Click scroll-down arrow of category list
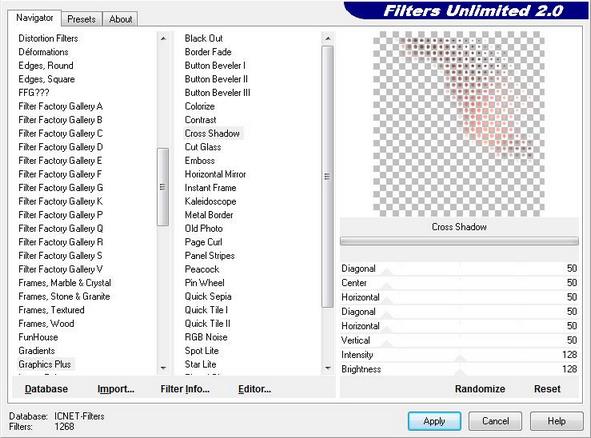The image size is (591, 438). pyautogui.click(x=163, y=368)
